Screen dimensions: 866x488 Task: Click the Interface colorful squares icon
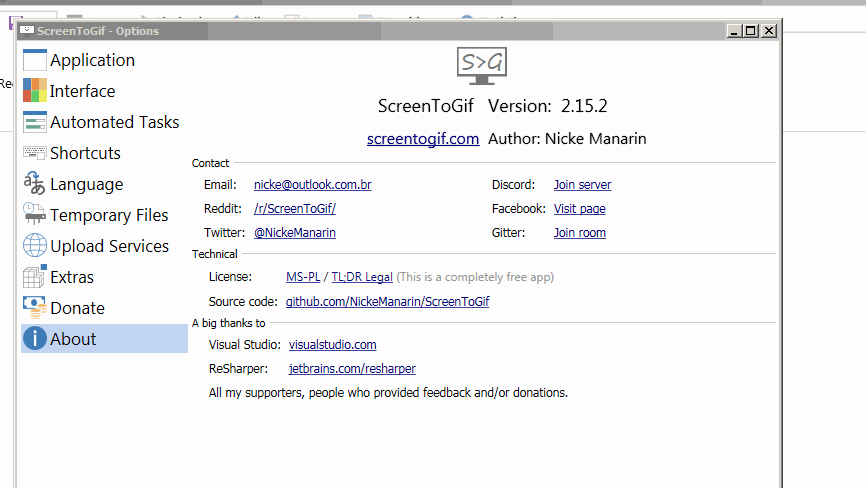click(x=35, y=91)
